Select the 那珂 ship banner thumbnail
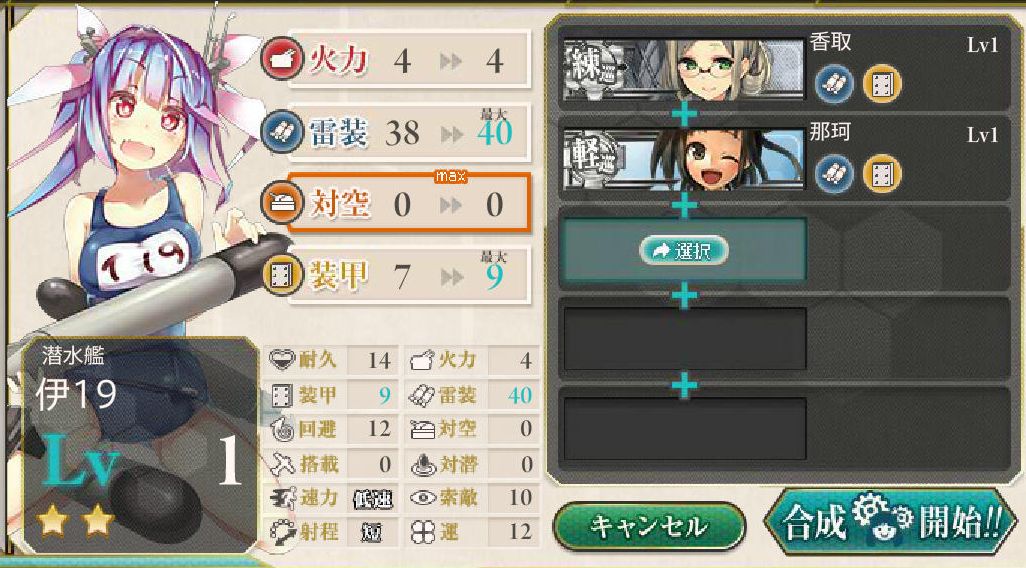The image size is (1026, 568). [x=684, y=160]
